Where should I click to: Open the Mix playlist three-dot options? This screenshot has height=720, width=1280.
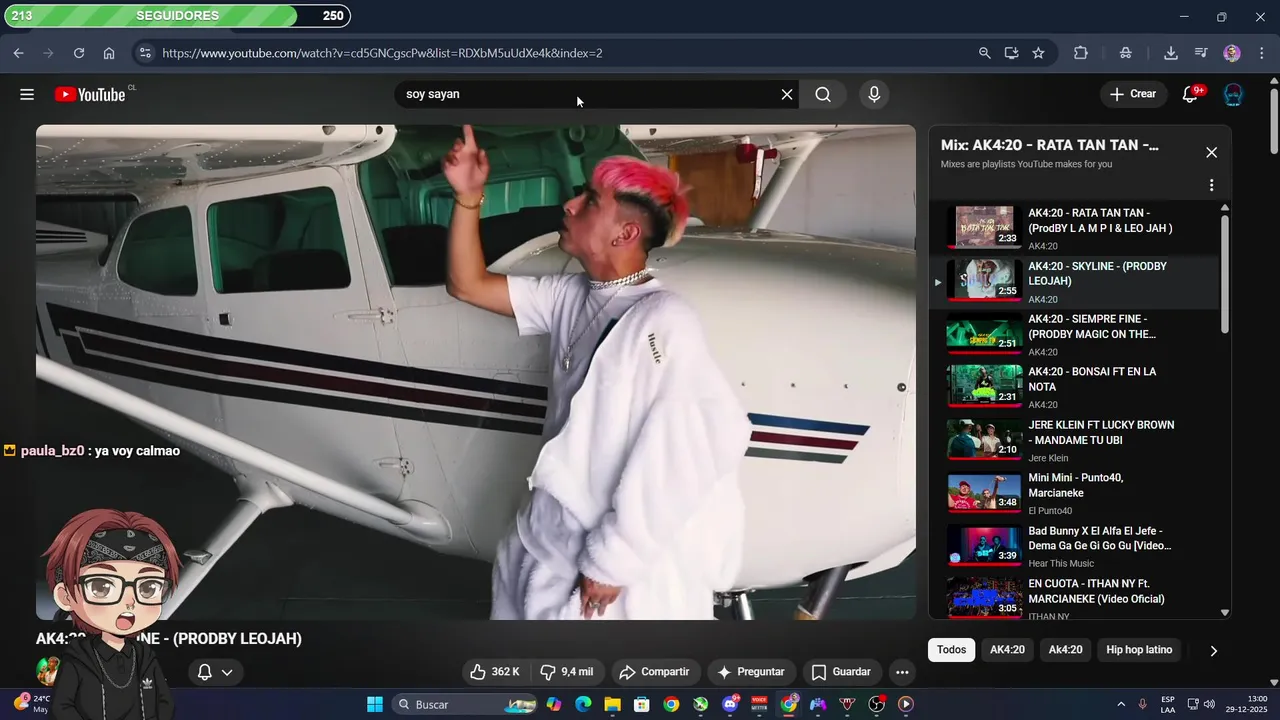1211,185
